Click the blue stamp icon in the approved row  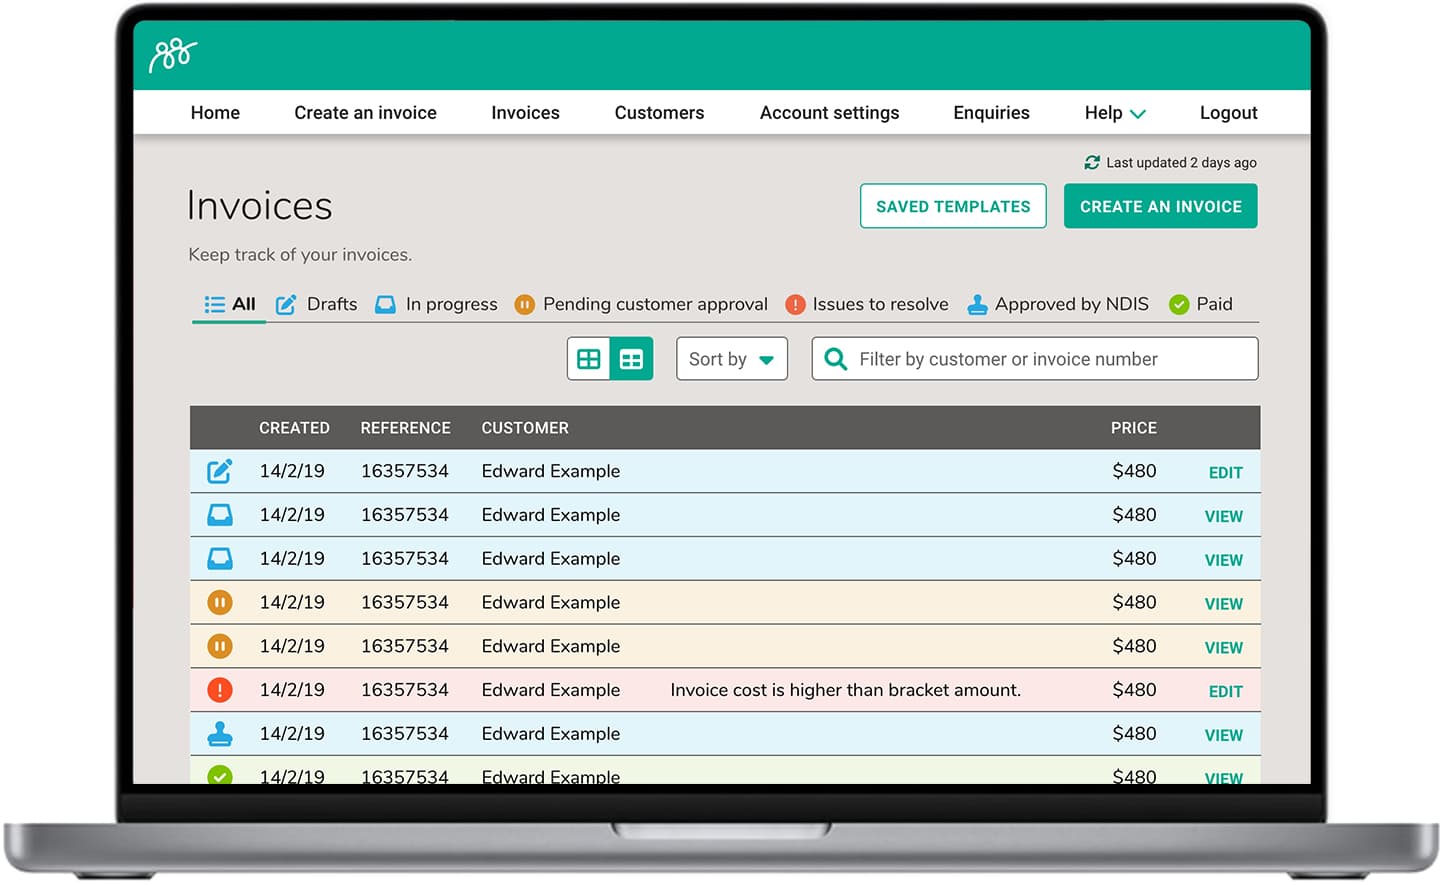tap(220, 734)
